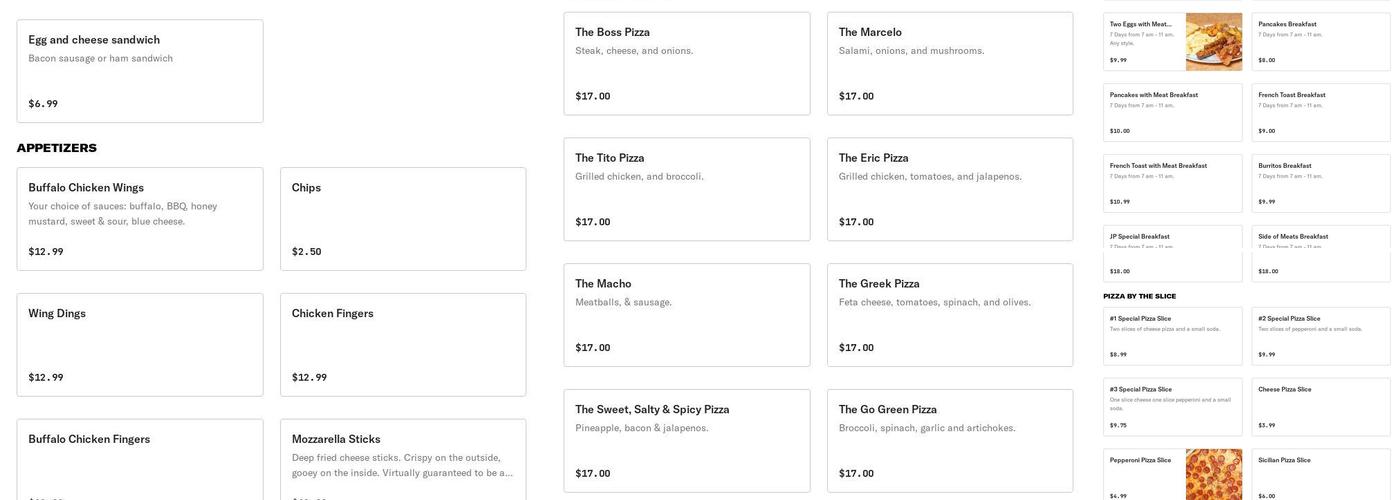Pick The Sweet, Salty & Spicy Pizza
Screen dimensions: 1400x500
[687, 441]
